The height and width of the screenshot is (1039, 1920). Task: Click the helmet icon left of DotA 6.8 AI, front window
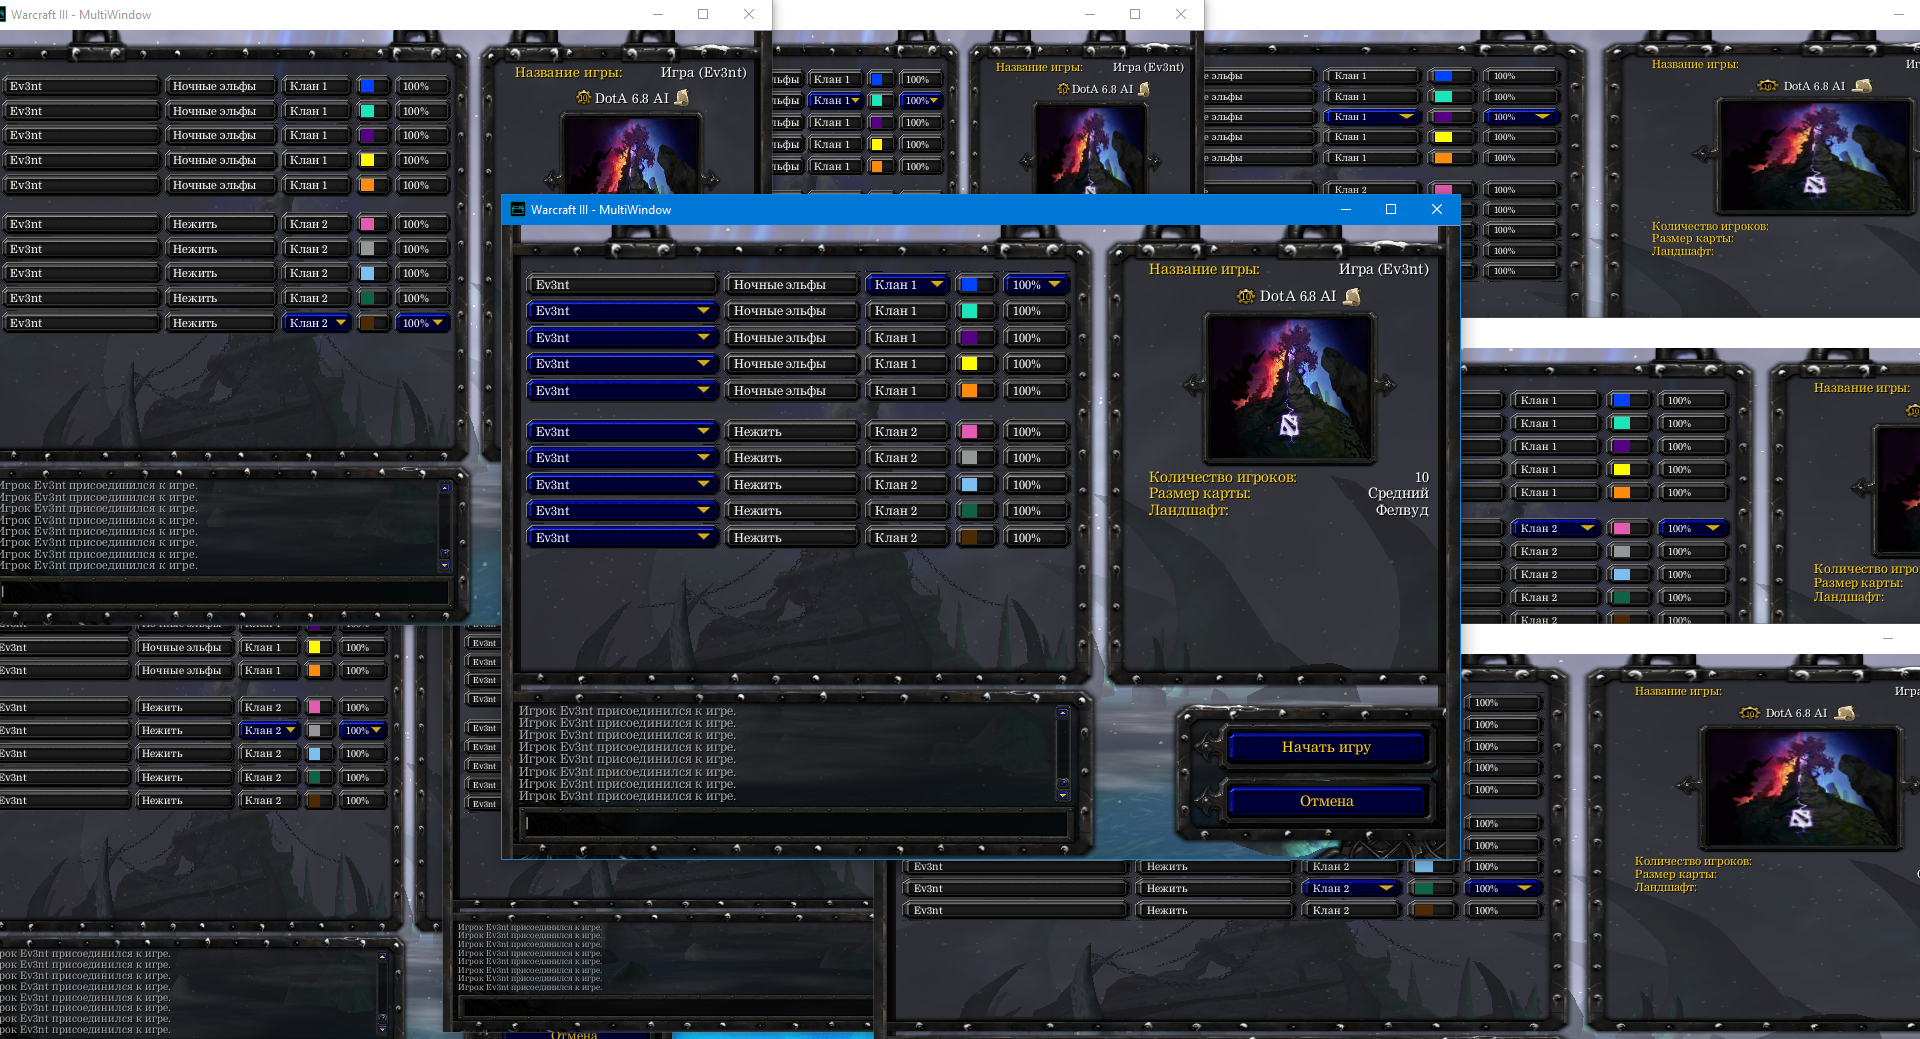click(1245, 296)
